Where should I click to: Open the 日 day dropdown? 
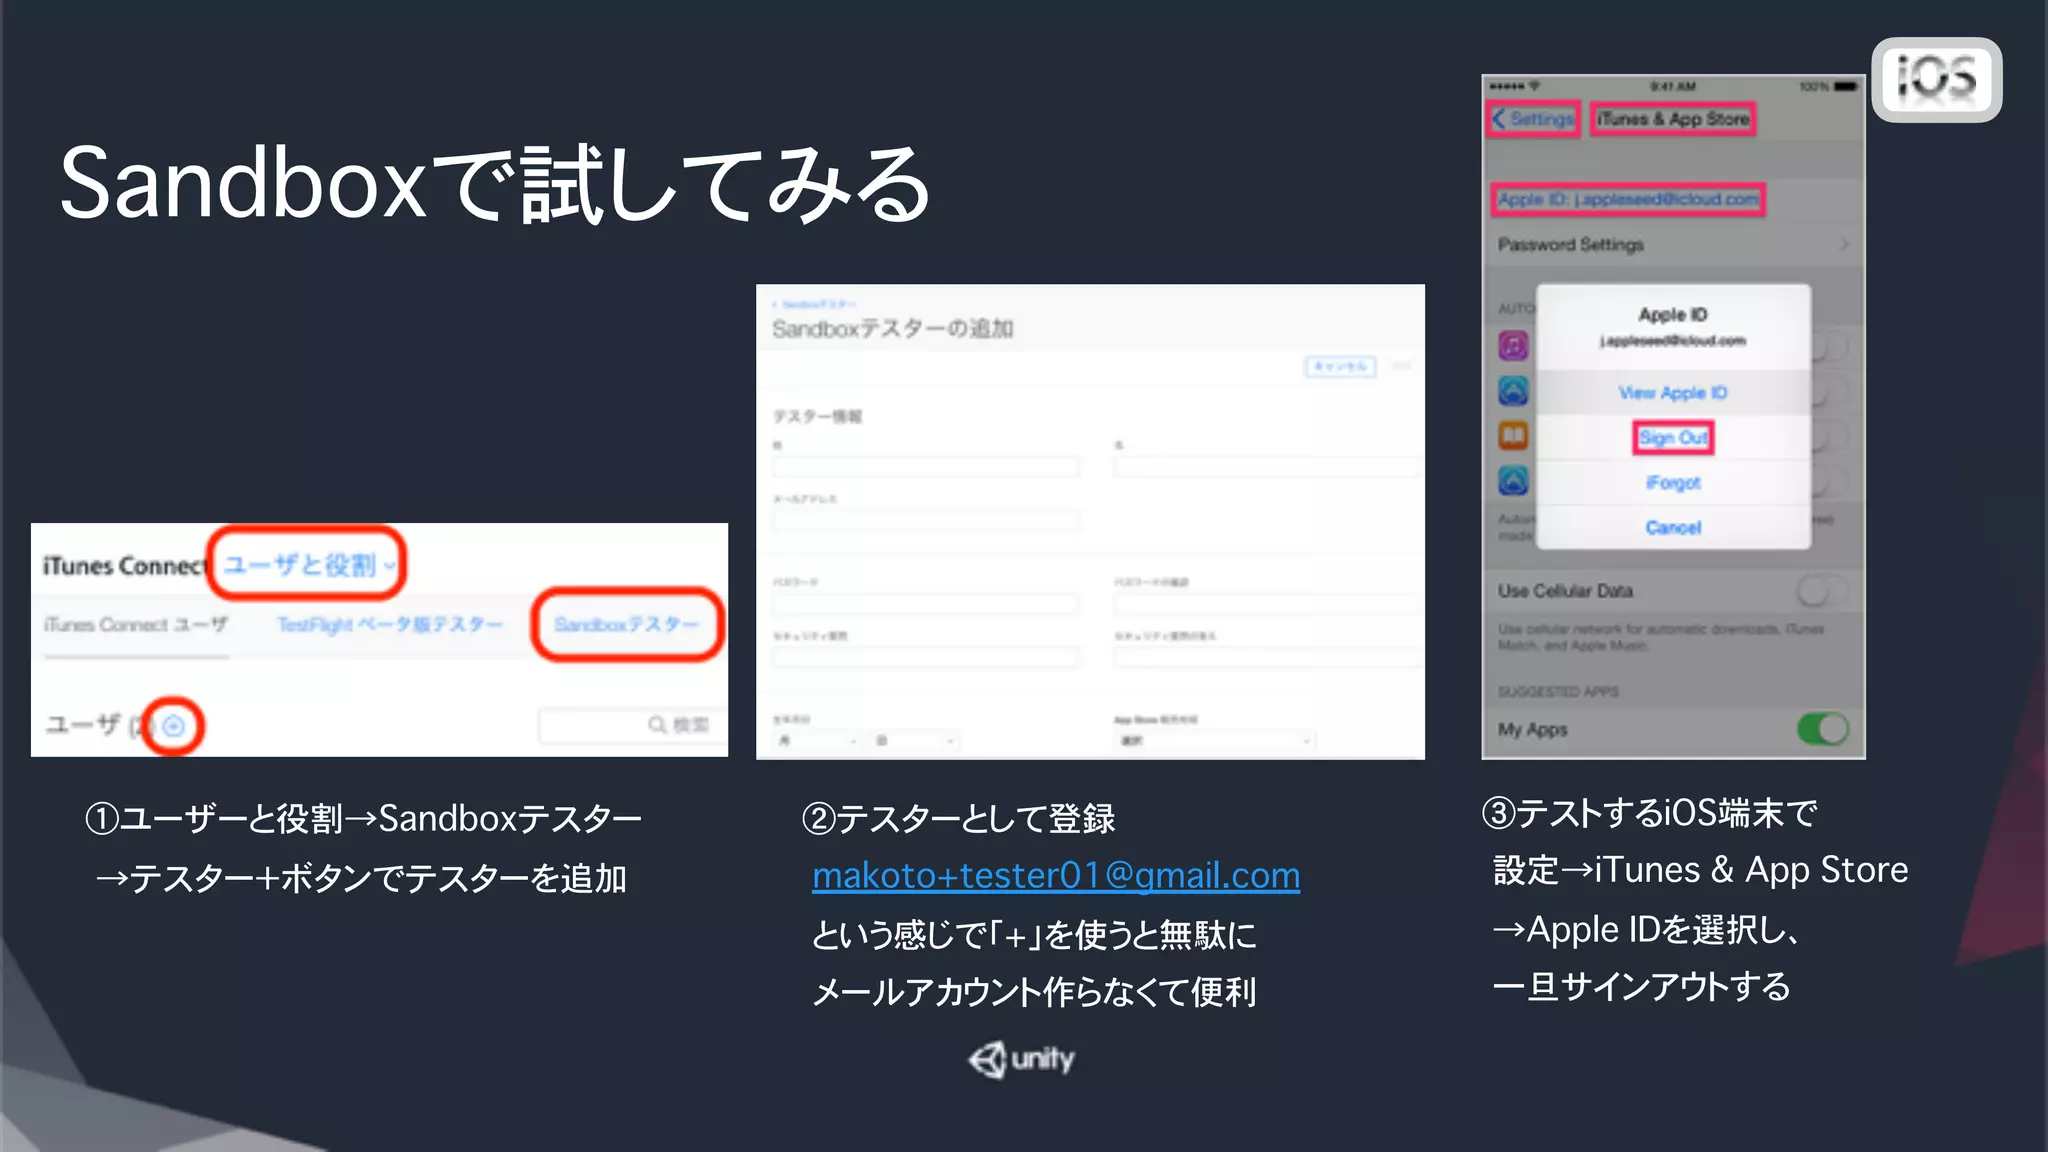915,741
